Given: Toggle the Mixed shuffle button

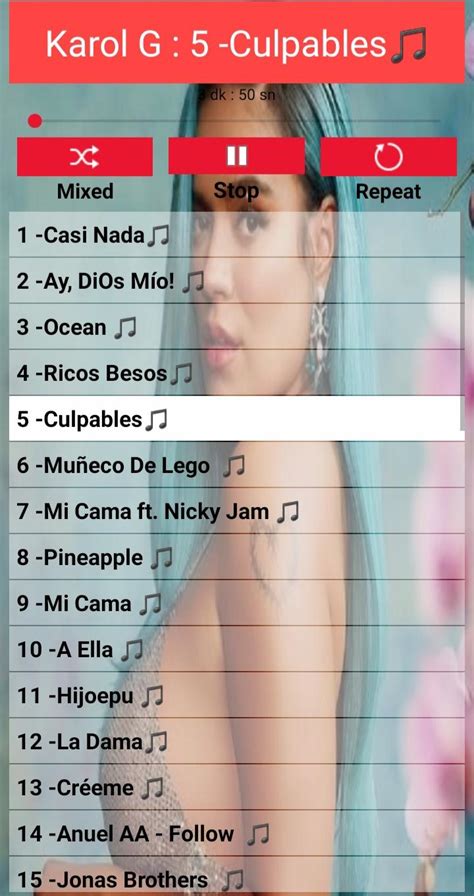Looking at the screenshot, I should 85,157.
